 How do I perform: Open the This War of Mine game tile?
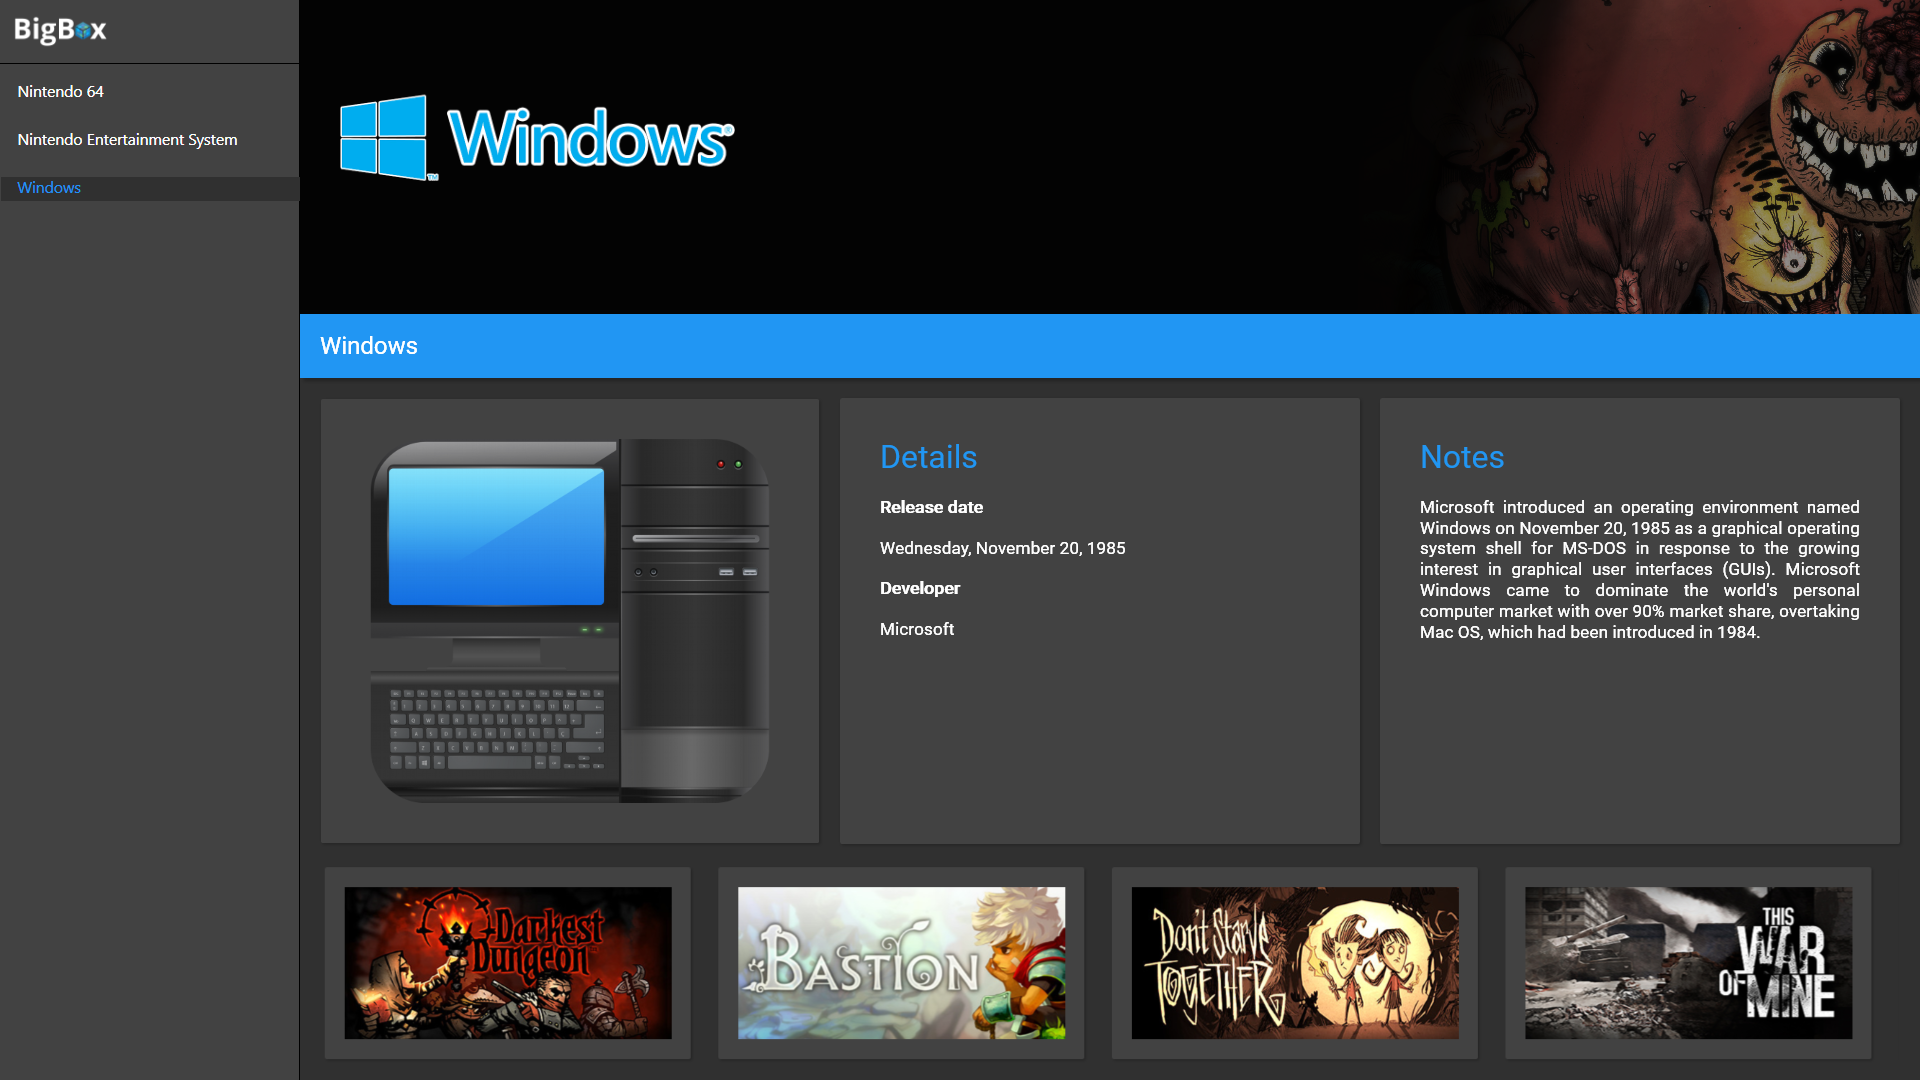click(1688, 963)
